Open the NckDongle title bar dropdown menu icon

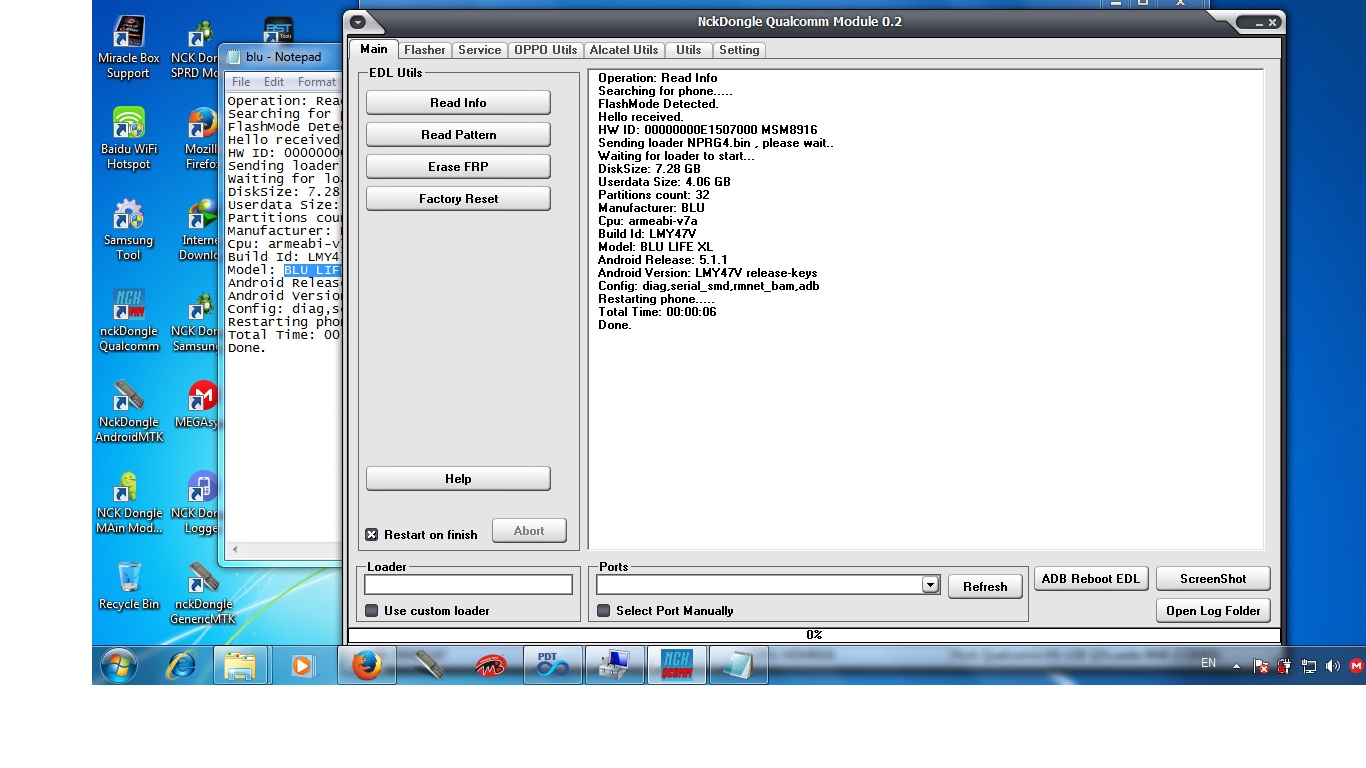click(358, 22)
